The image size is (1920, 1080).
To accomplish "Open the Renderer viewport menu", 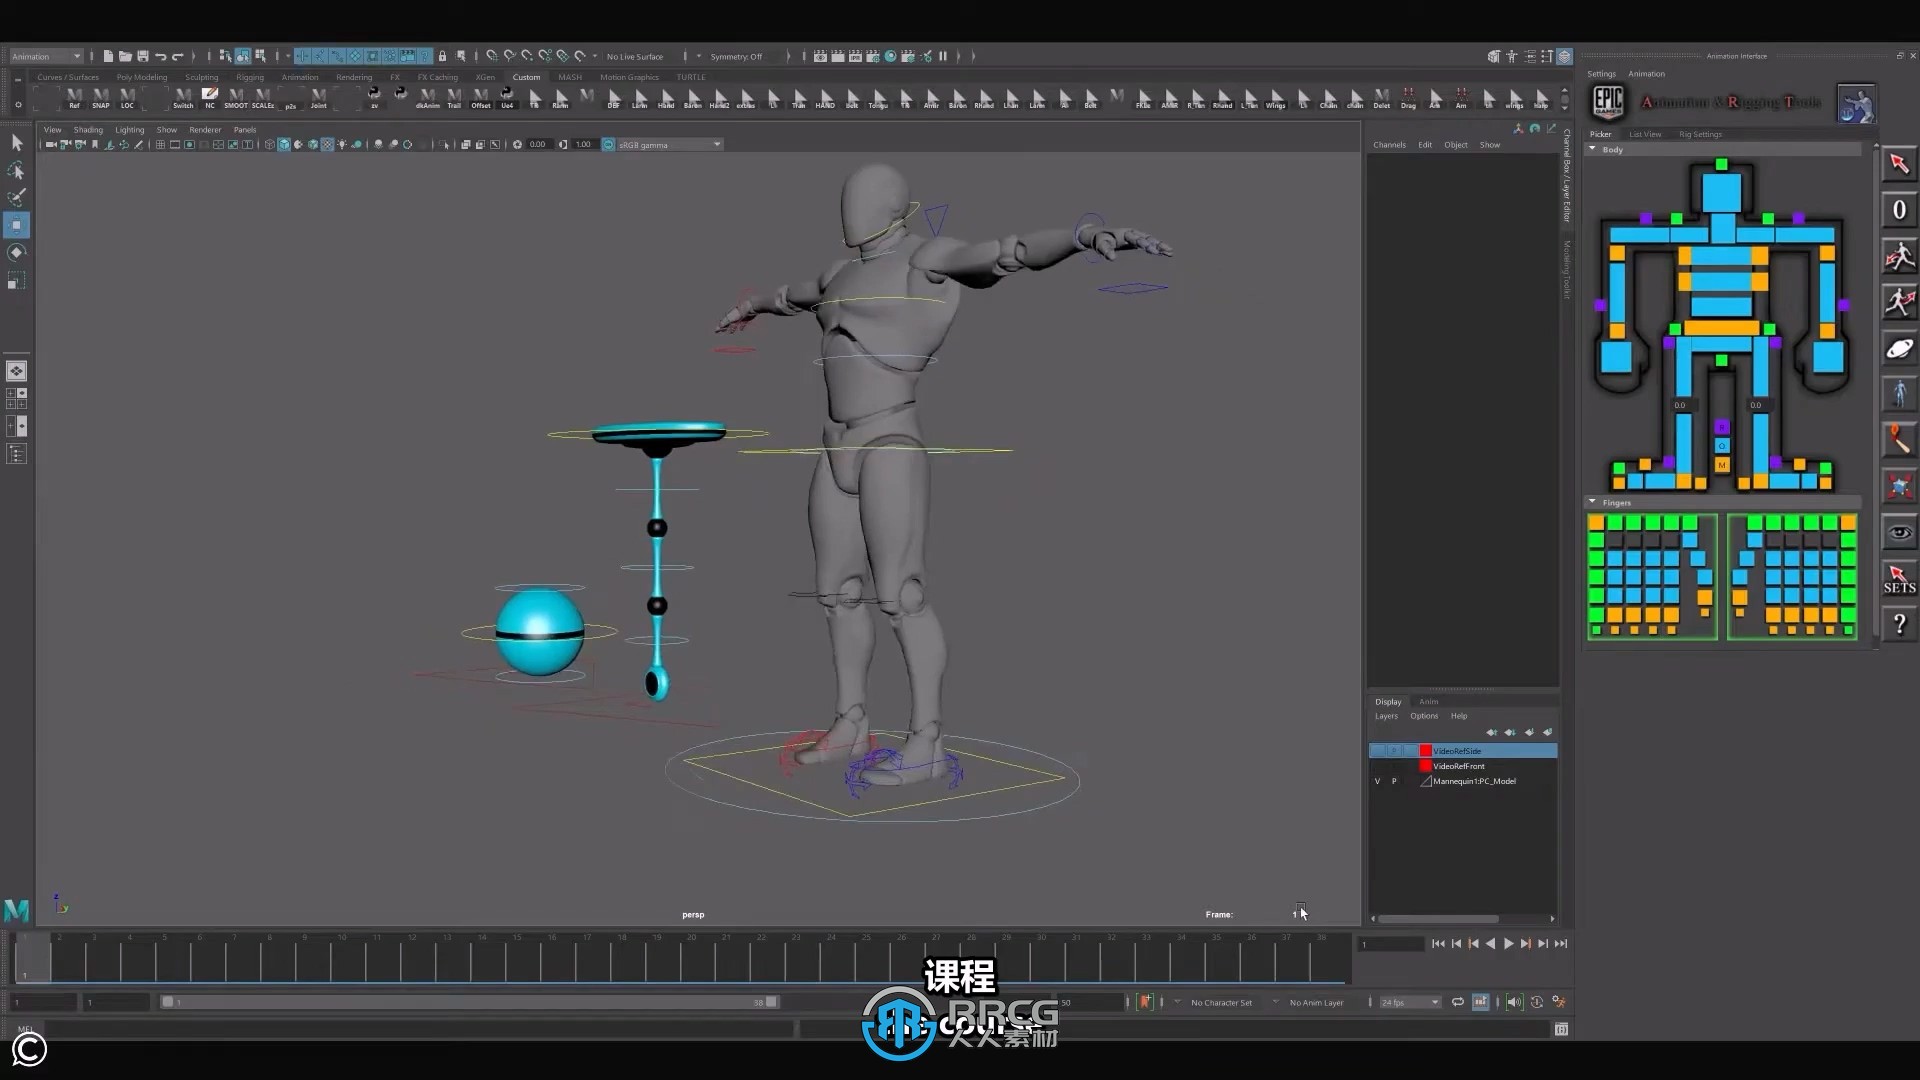I will click(205, 130).
